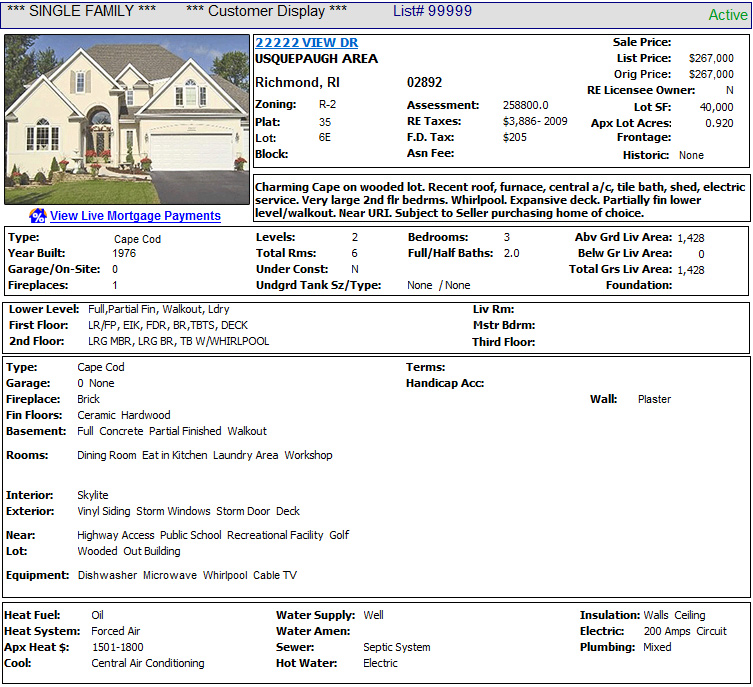Click the Cool value Central Air Conditioning
Screen dimensions: 753x687
[148, 663]
